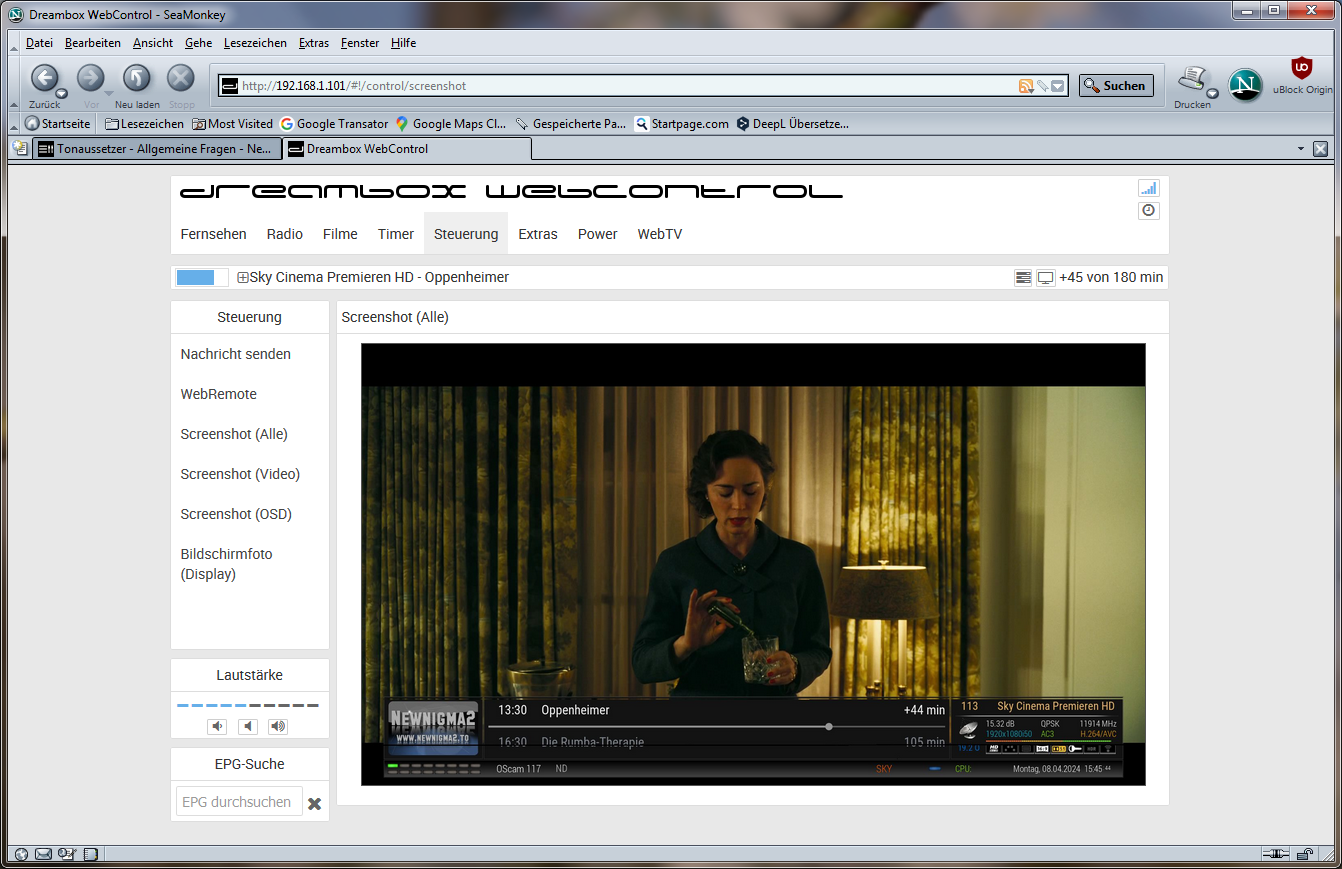Click the Google Translator bookmark

pyautogui.click(x=334, y=124)
